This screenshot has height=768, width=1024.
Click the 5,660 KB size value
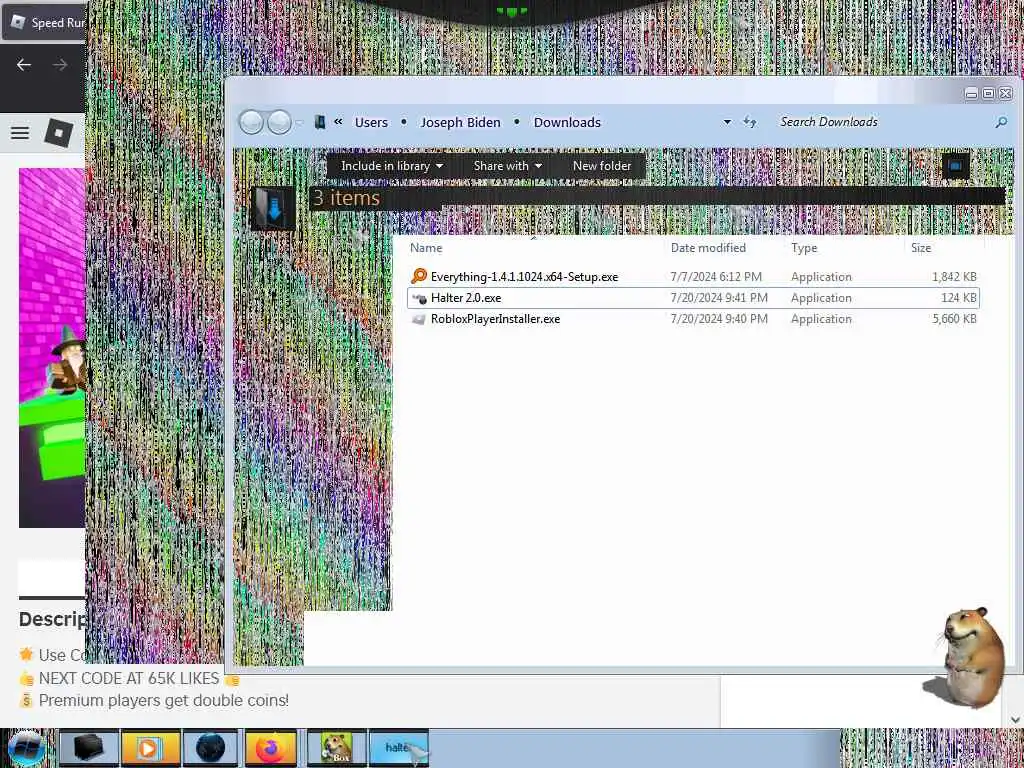click(x=954, y=319)
